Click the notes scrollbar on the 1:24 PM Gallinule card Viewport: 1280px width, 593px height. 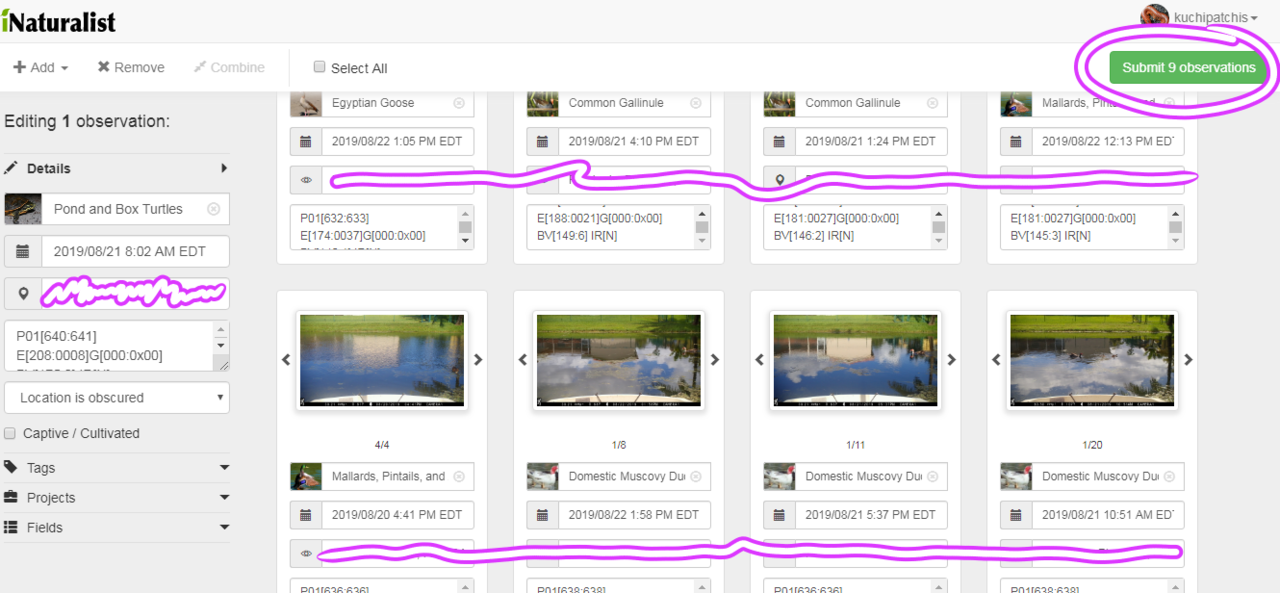point(939,227)
